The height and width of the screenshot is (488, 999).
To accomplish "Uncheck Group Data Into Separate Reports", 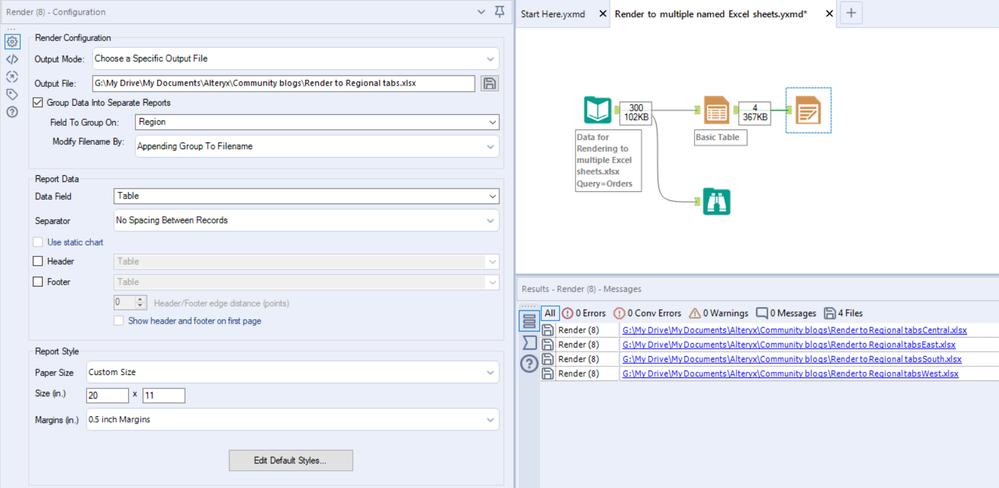I will (38, 102).
